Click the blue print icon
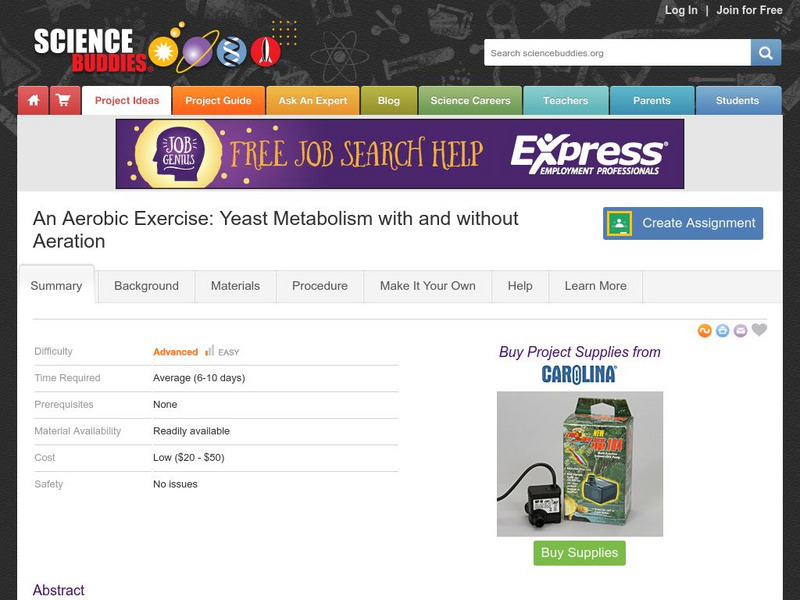 [x=722, y=331]
